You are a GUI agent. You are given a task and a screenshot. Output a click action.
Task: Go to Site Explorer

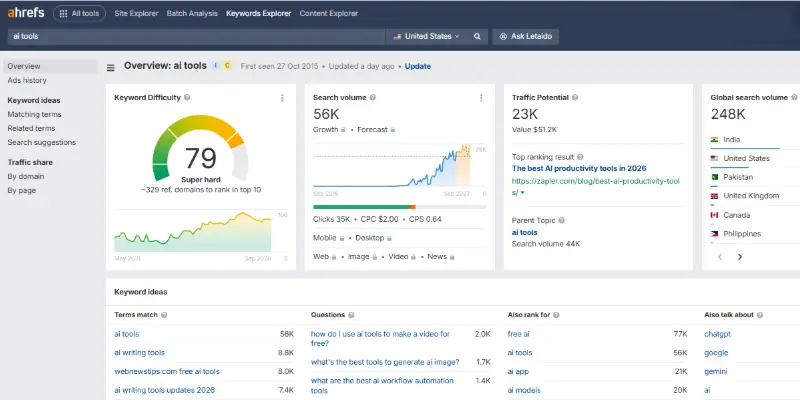[x=136, y=14]
